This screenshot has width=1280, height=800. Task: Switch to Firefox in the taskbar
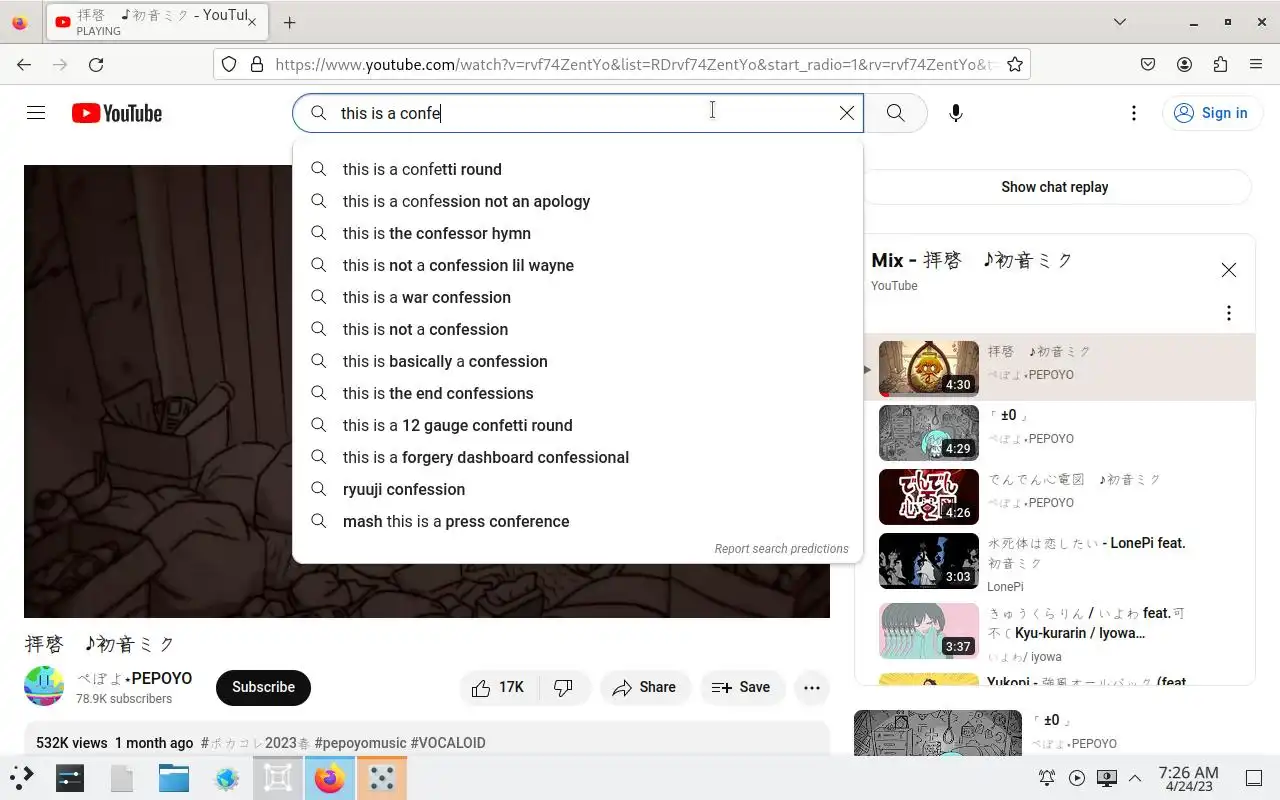[x=330, y=778]
